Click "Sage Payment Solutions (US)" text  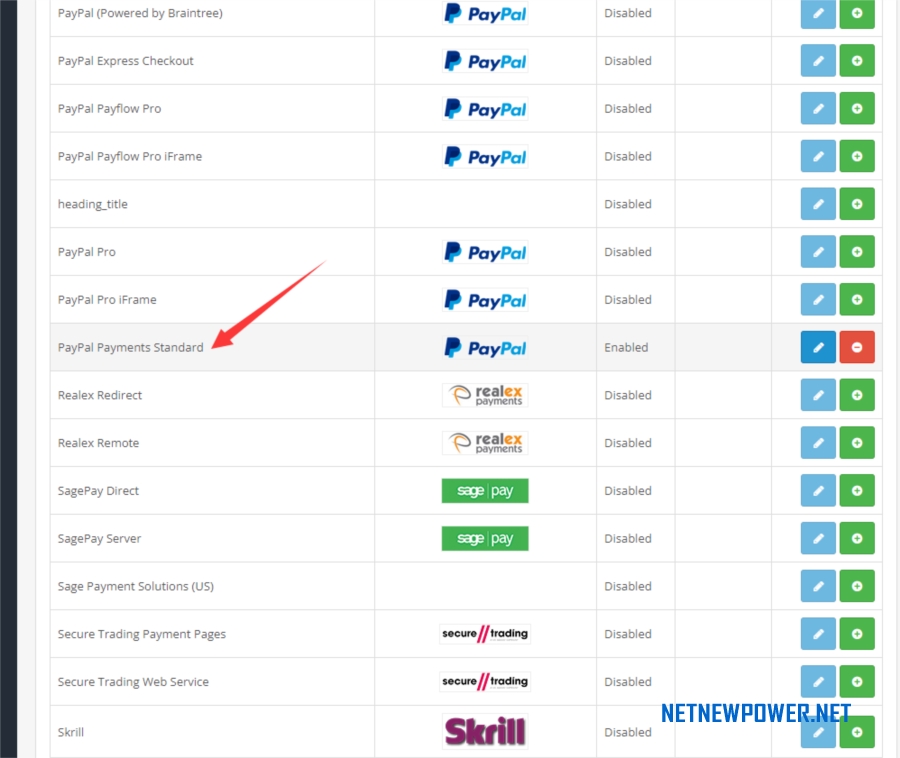(x=135, y=586)
